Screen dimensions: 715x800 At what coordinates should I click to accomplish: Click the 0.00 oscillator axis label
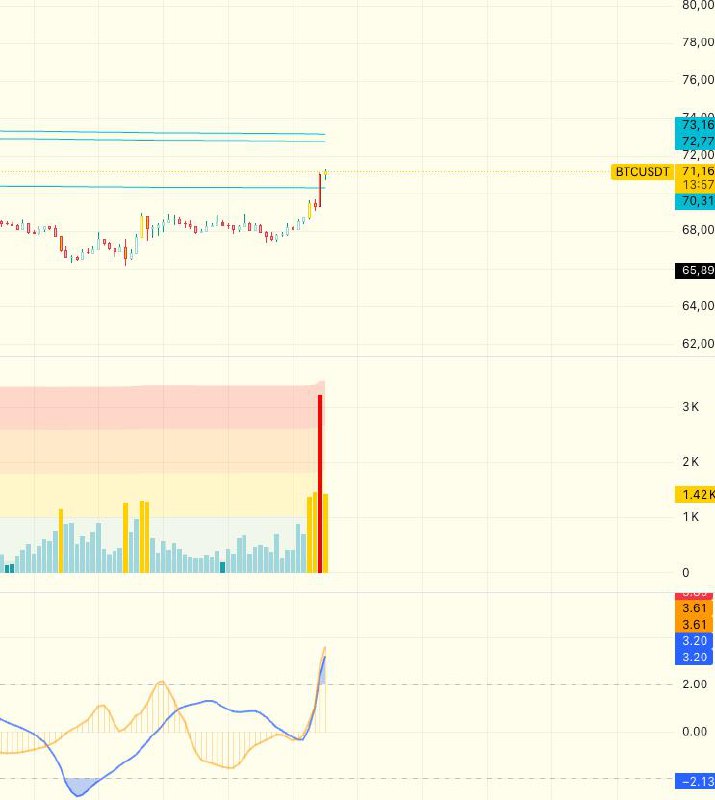tap(694, 731)
